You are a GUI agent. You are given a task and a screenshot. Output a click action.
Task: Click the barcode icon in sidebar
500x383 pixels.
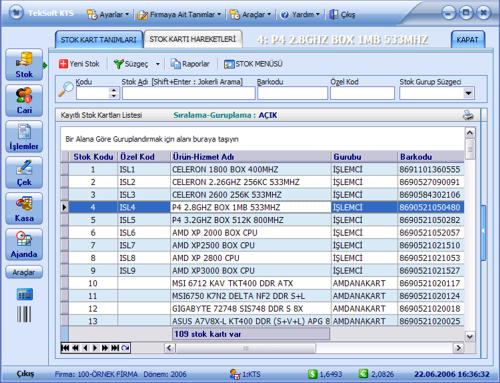[24, 314]
